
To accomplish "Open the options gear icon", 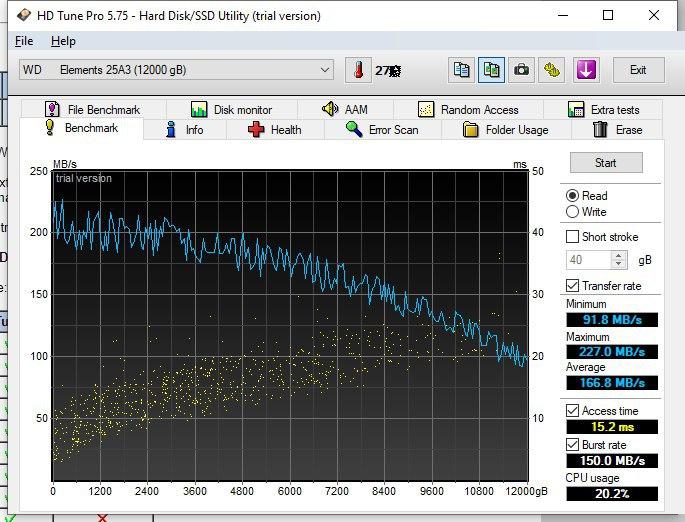I will (551, 70).
